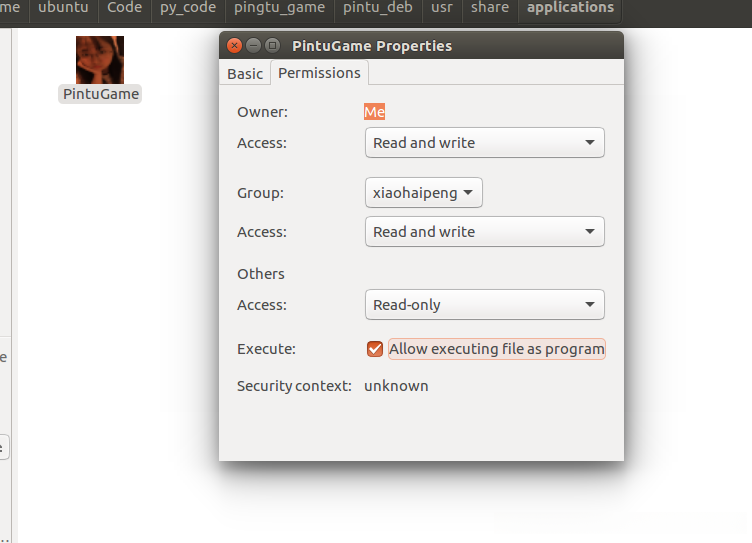Go to the pintu_deb breadcrumb
Viewport: 752px width, 543px height.
coord(376,8)
